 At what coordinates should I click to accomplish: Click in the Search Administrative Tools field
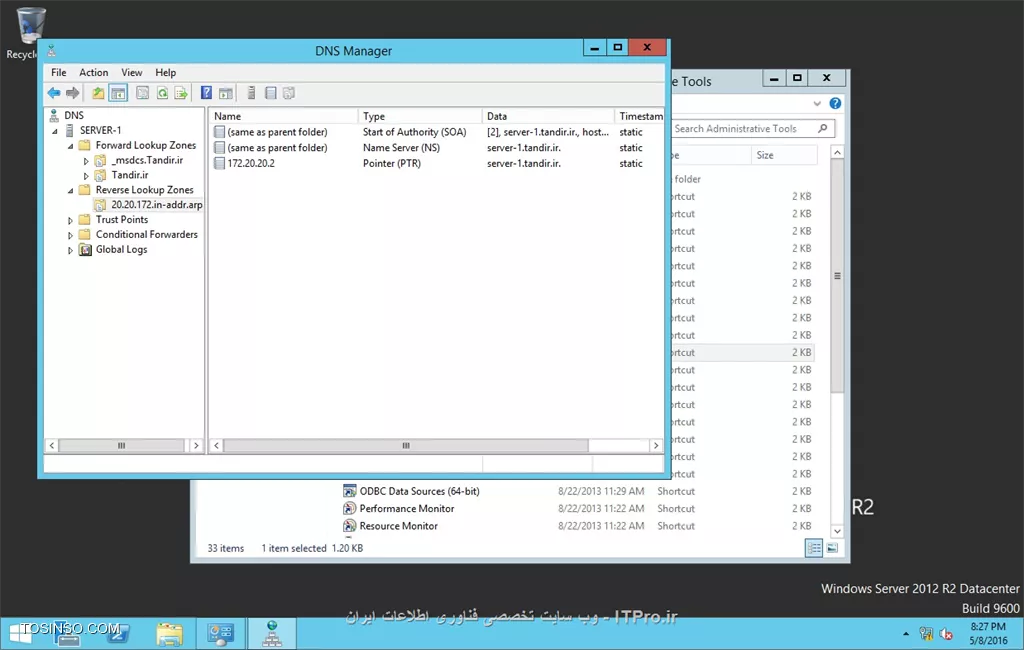[x=744, y=129]
